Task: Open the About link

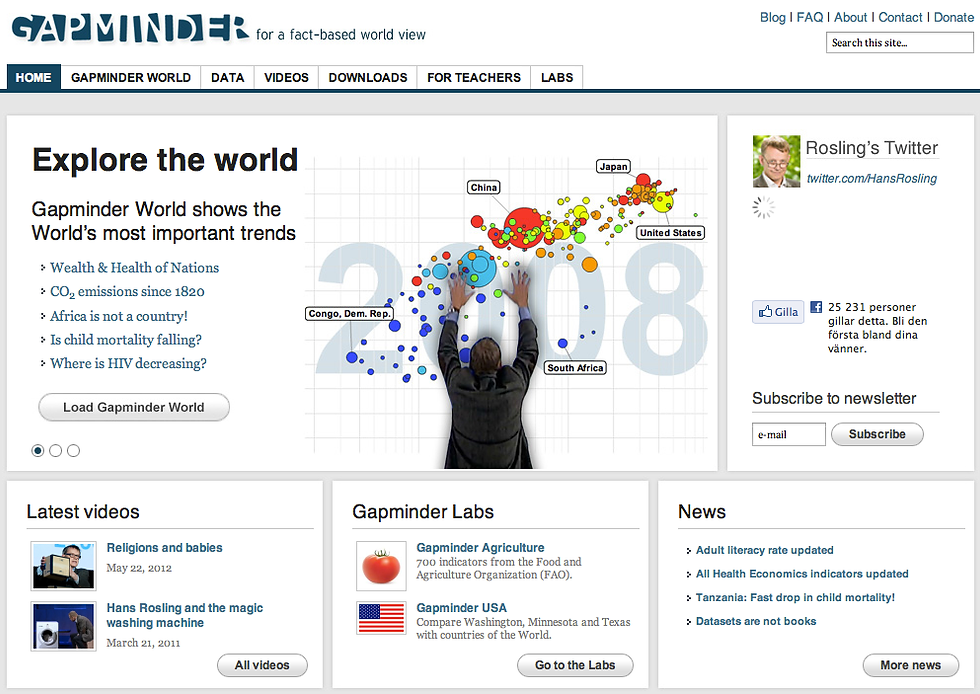Action: click(x=851, y=18)
